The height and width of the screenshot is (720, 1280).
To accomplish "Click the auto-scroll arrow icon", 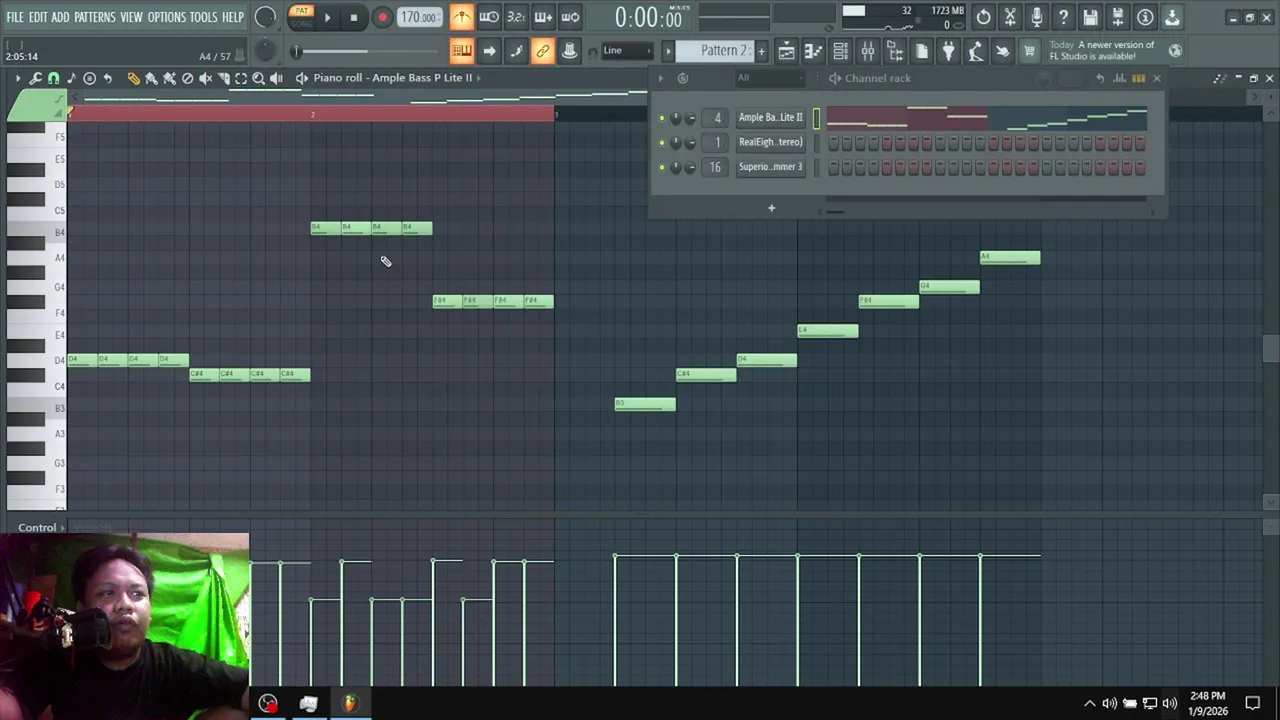I will pyautogui.click(x=489, y=51).
